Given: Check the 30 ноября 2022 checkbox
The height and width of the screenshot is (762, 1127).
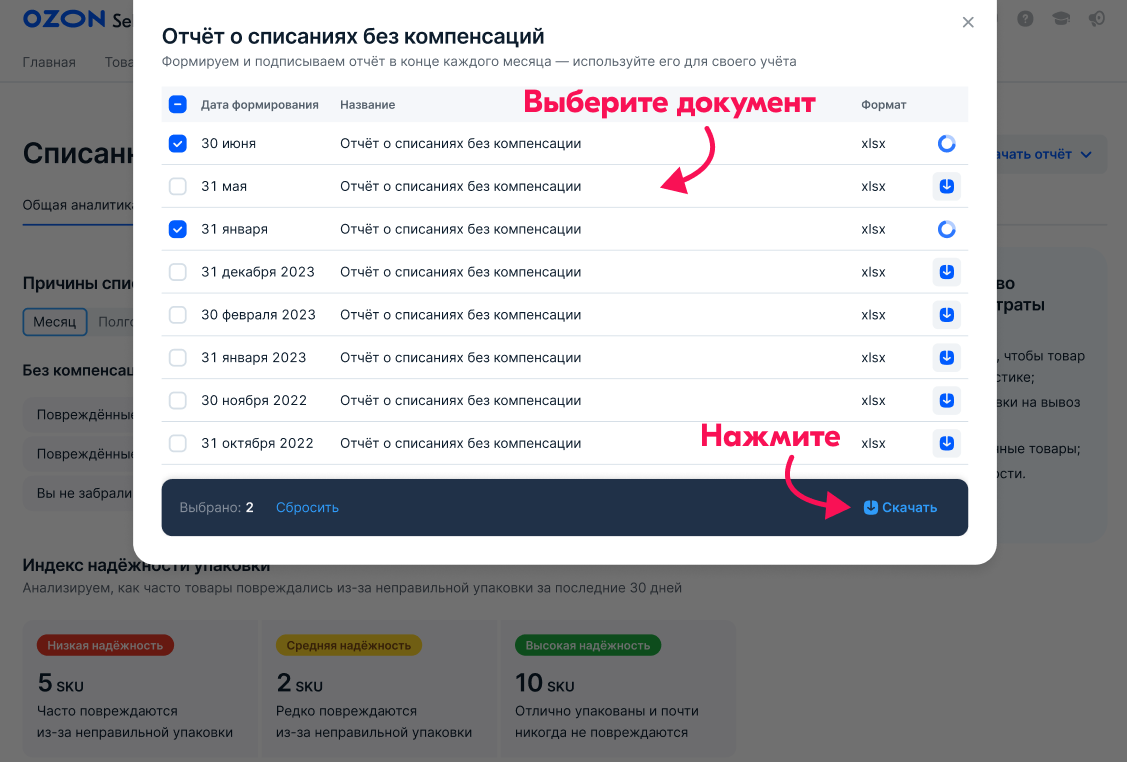Looking at the screenshot, I should pos(178,400).
